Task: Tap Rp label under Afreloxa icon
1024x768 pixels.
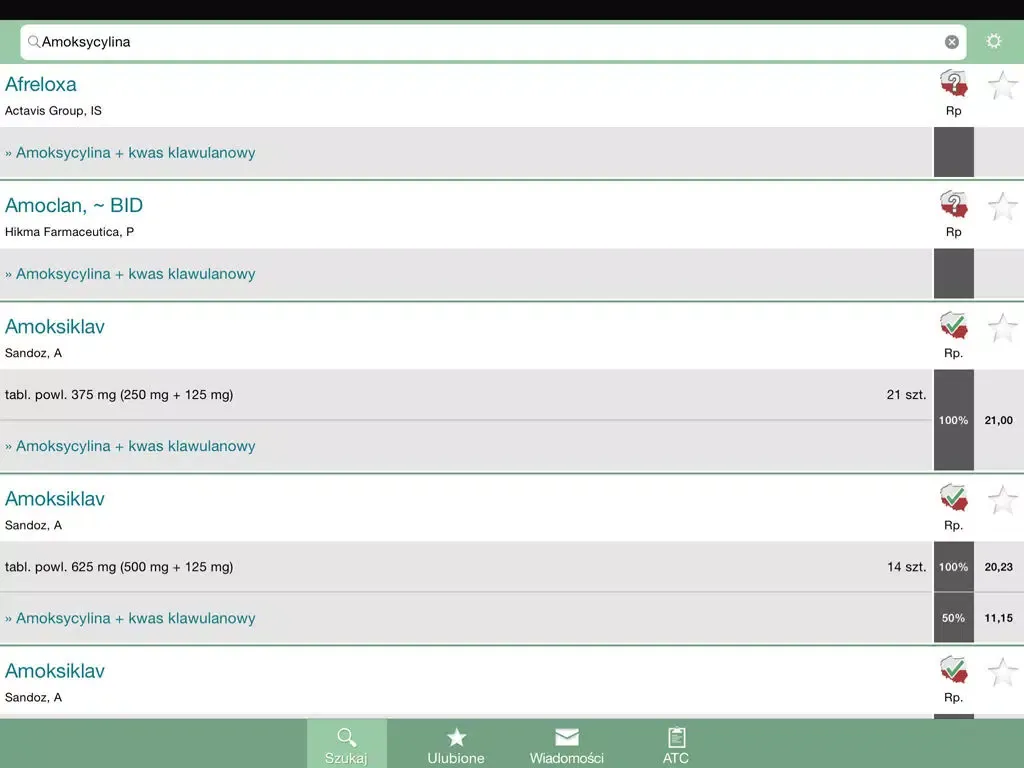Action: (953, 111)
